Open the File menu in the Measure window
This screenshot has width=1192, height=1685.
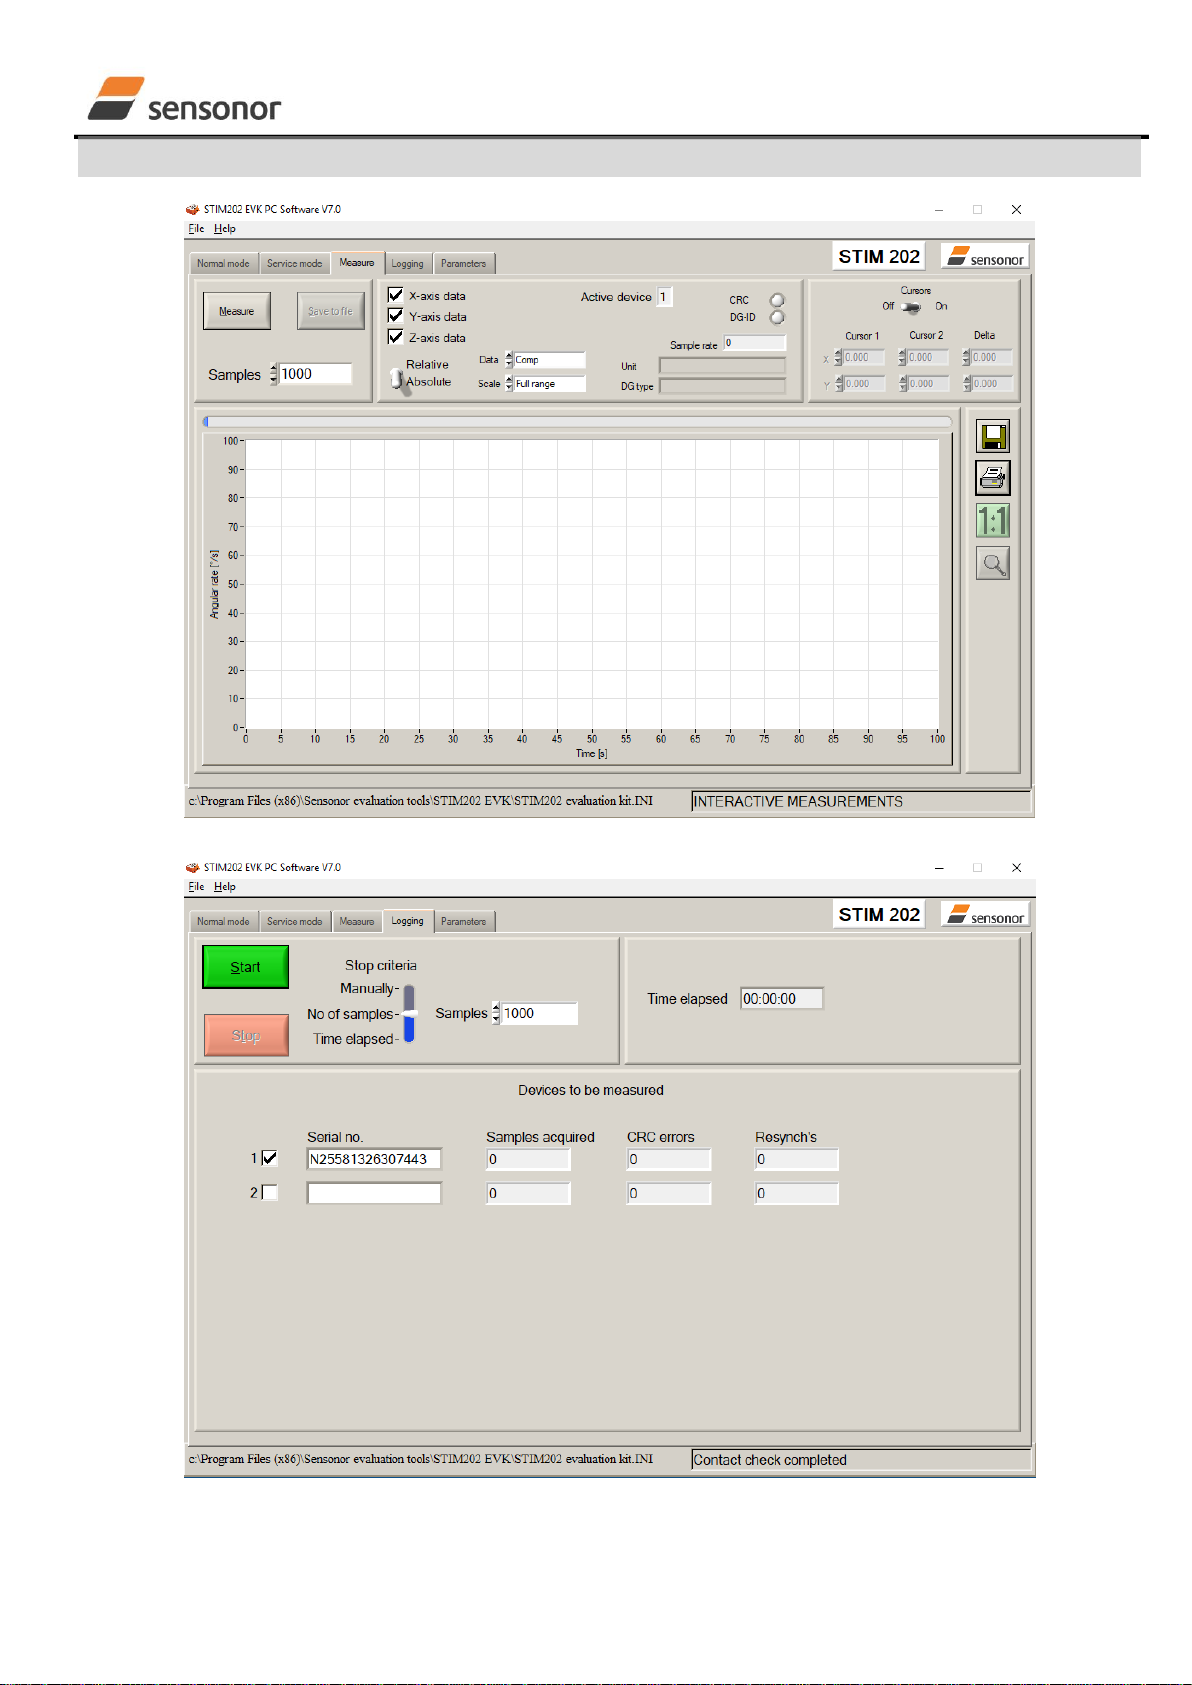(x=196, y=229)
